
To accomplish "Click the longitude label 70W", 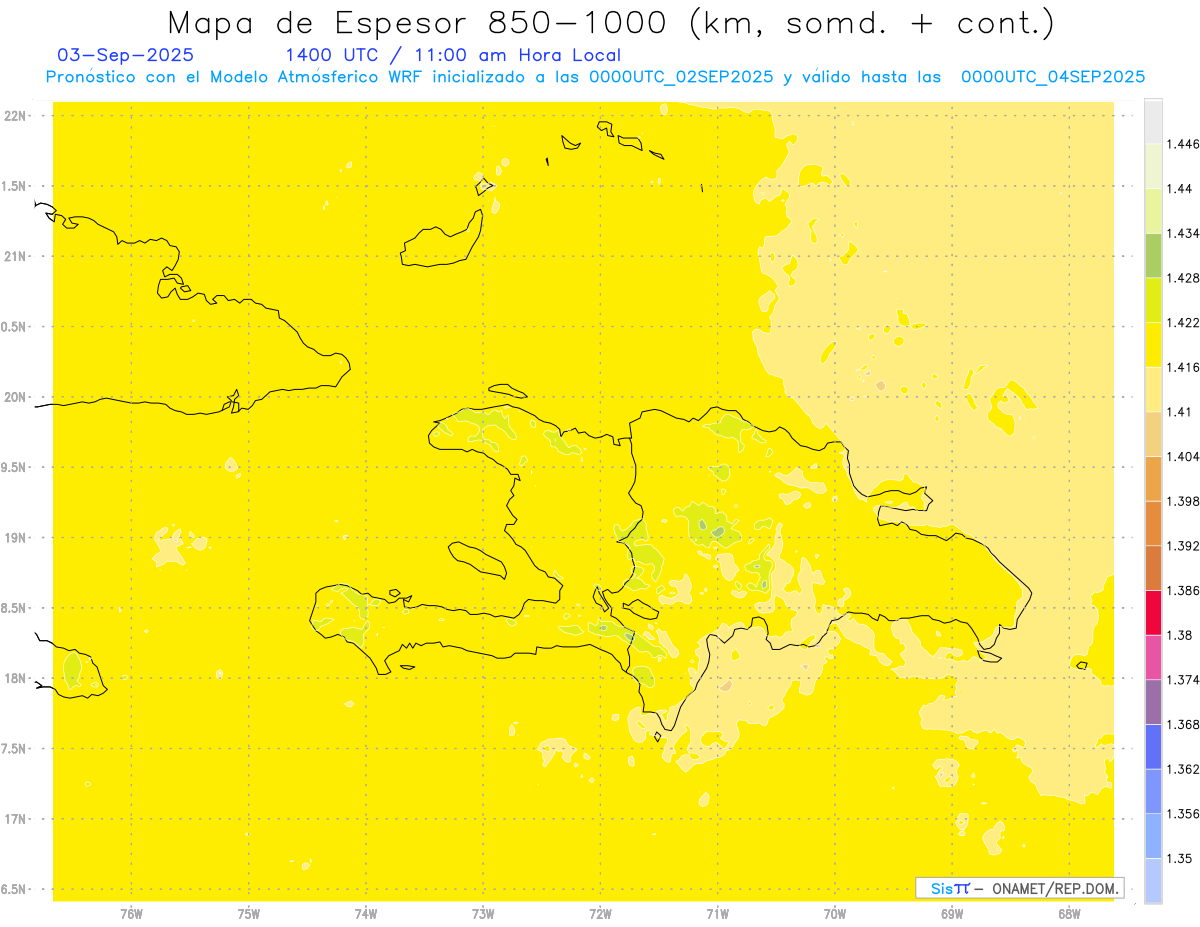I will [x=835, y=914].
